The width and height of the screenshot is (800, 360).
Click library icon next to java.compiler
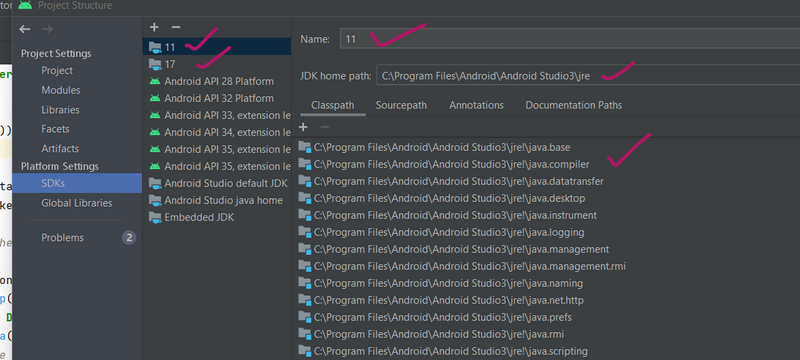(305, 164)
